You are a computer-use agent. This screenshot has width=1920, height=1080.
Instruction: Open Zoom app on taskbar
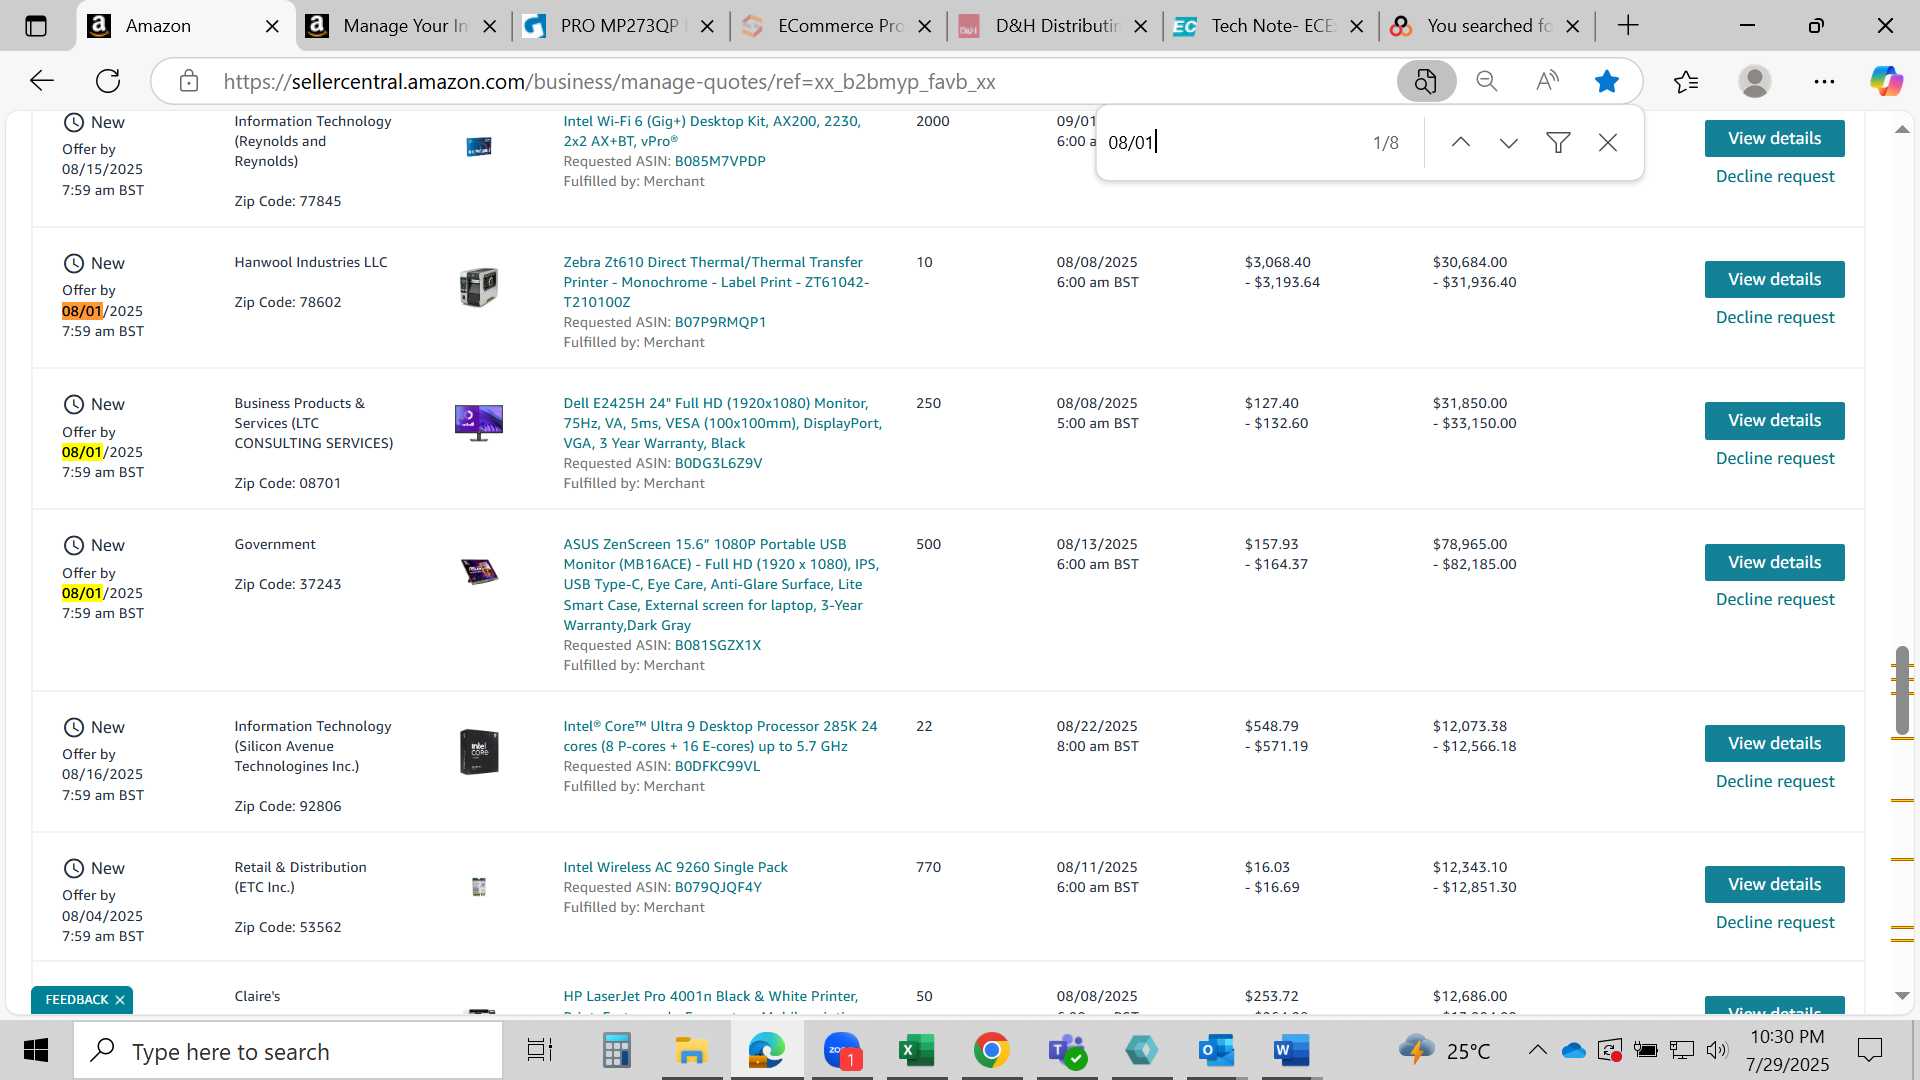point(842,1051)
